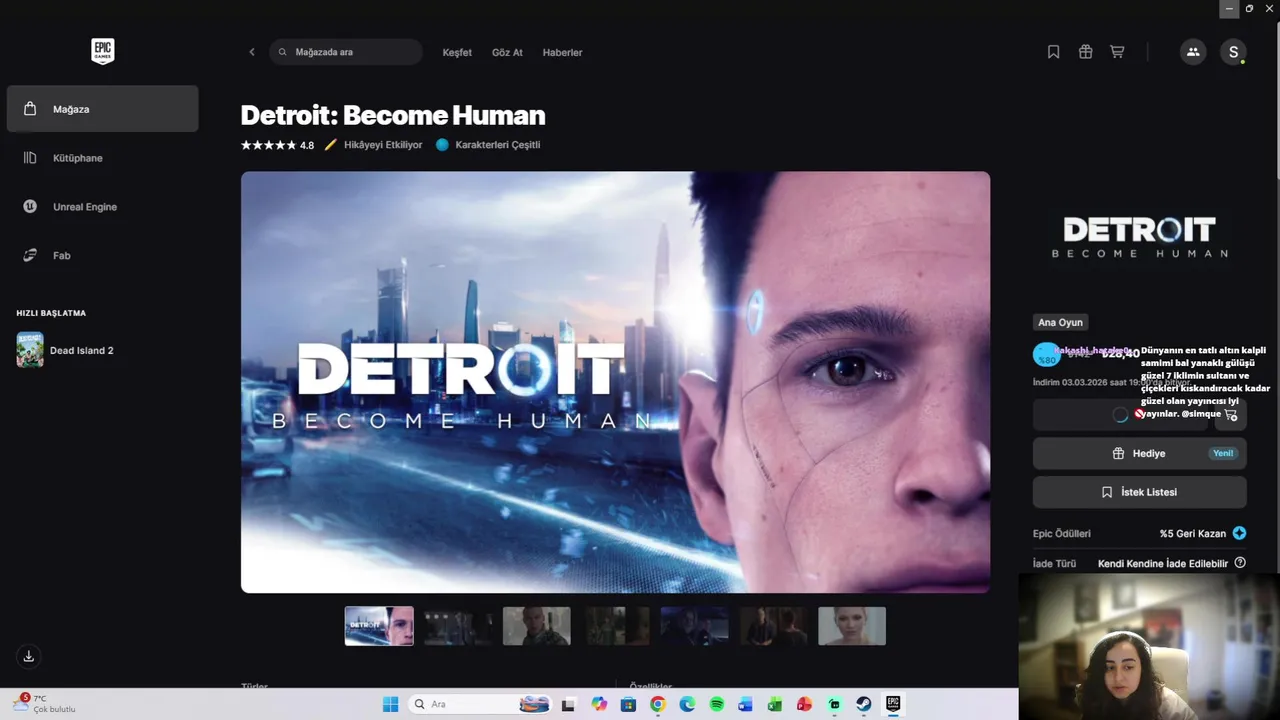Click the main Detroit hero image
The width and height of the screenshot is (1280, 720).
click(x=615, y=382)
